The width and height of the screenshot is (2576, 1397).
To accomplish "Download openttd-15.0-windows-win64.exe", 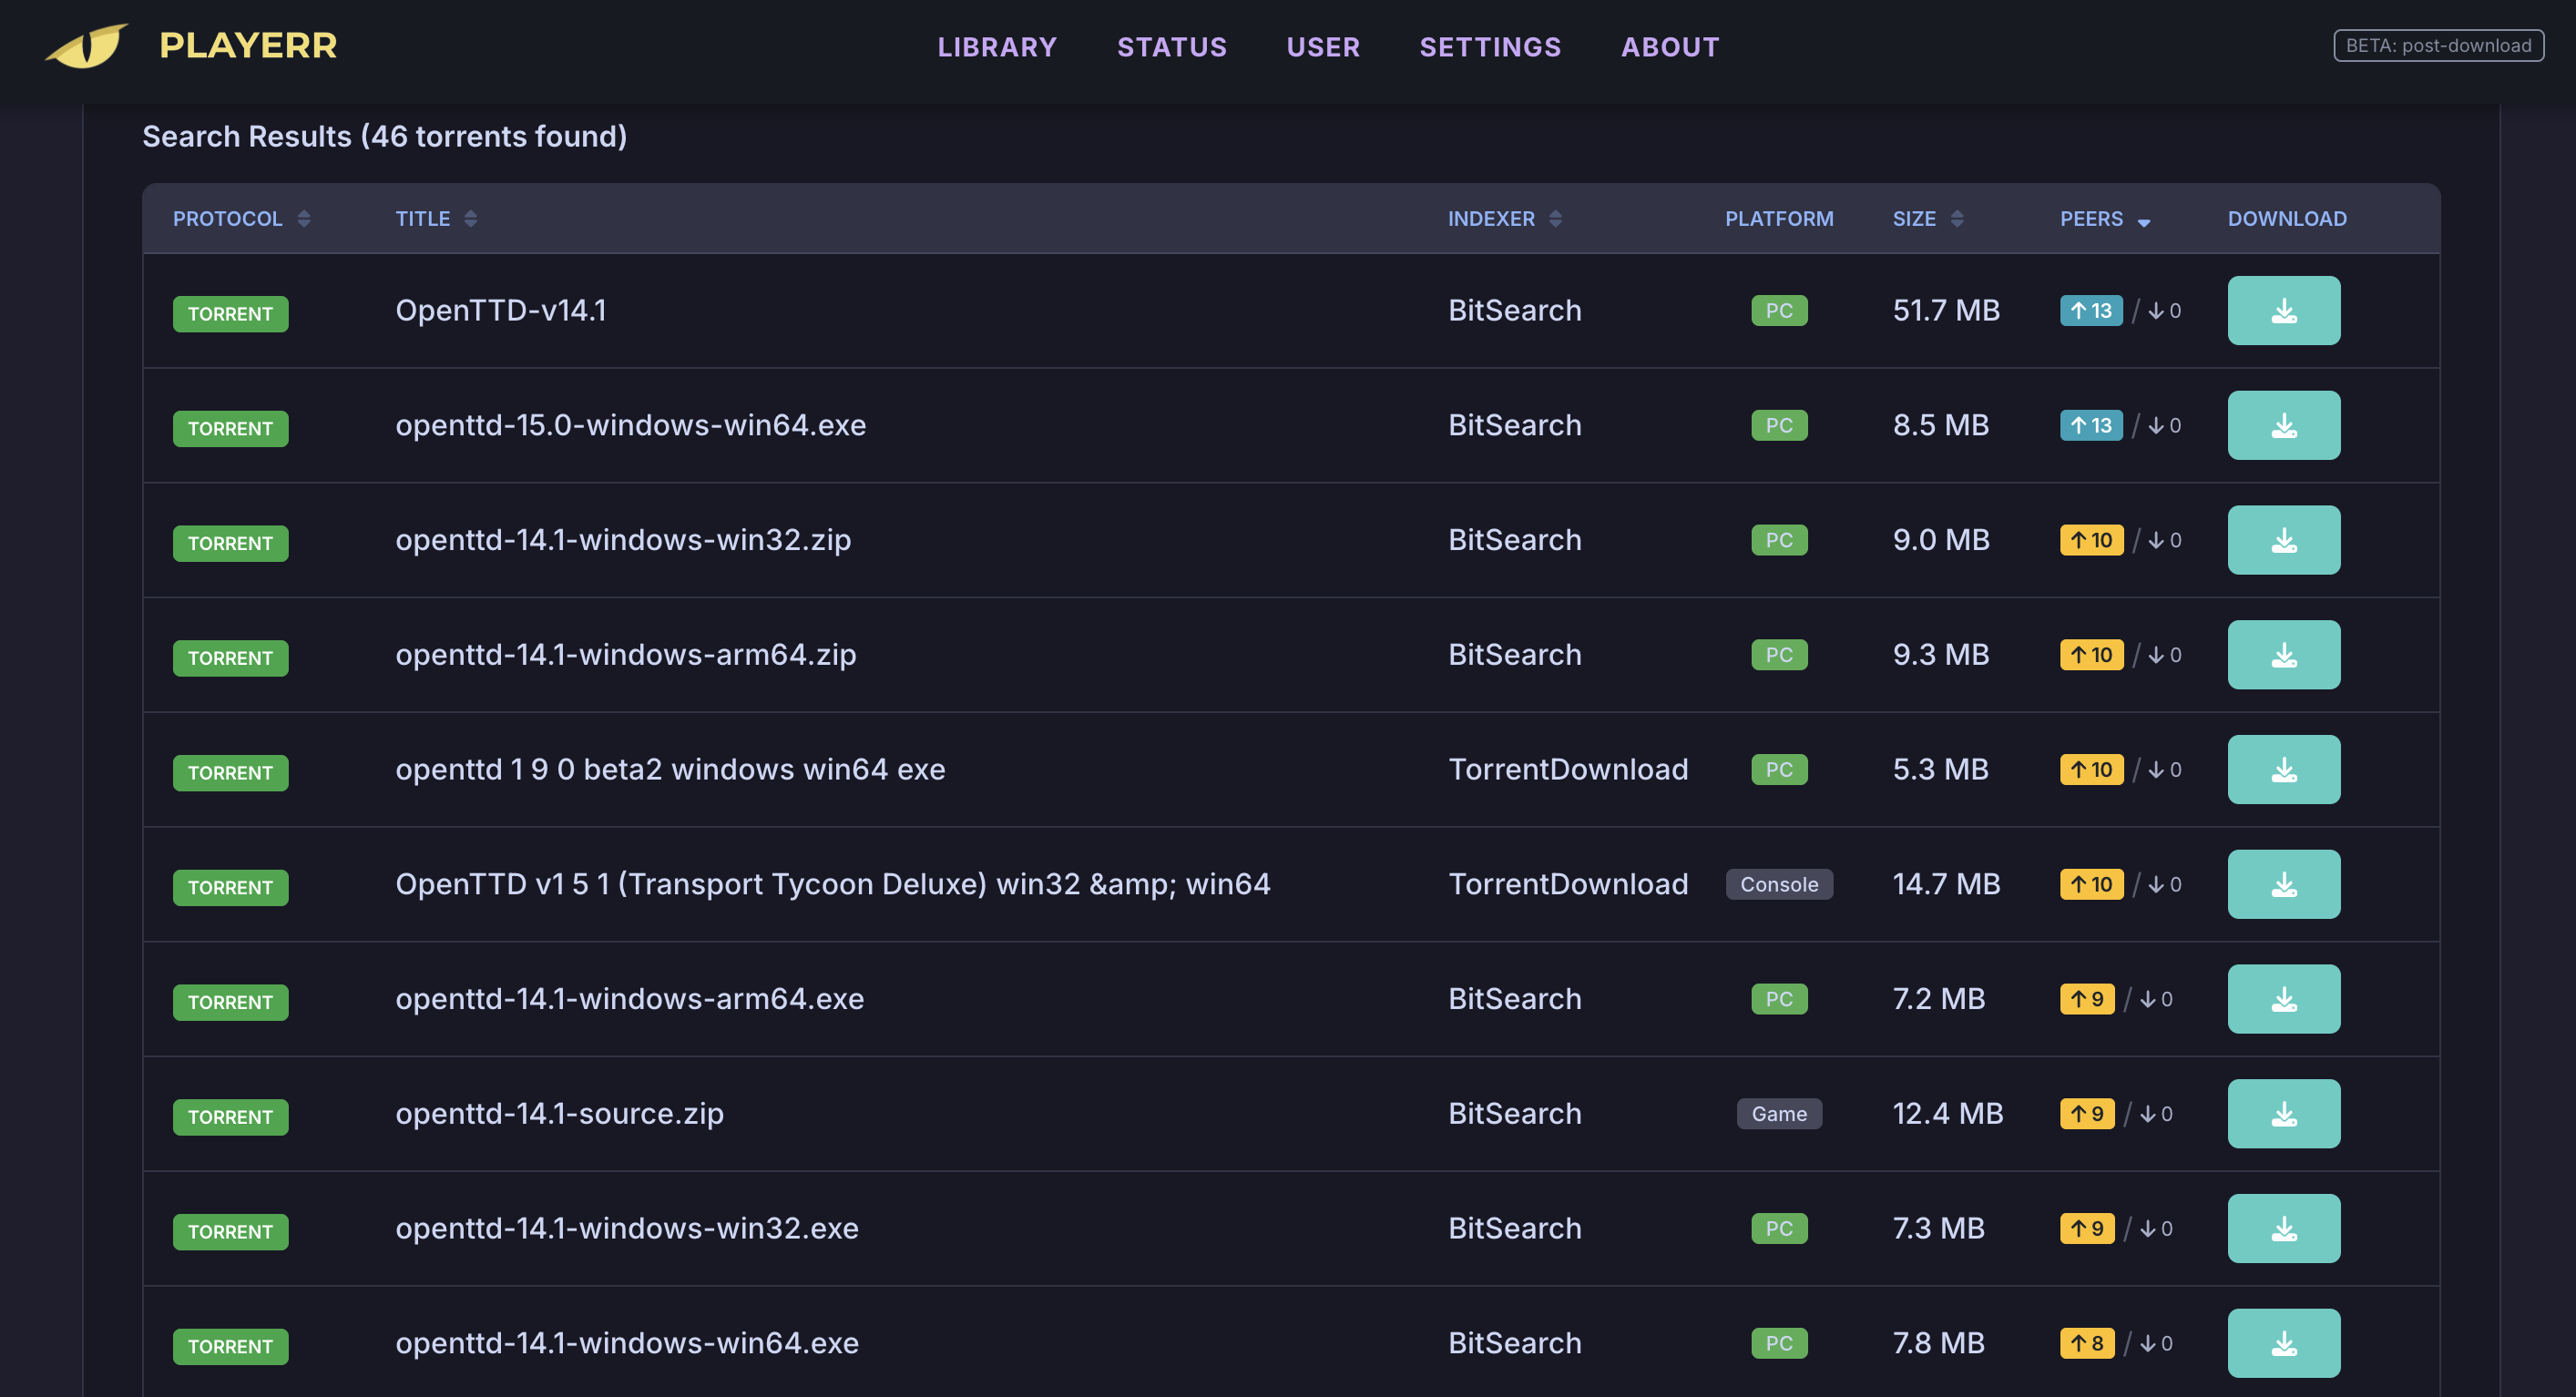I will (2284, 425).
